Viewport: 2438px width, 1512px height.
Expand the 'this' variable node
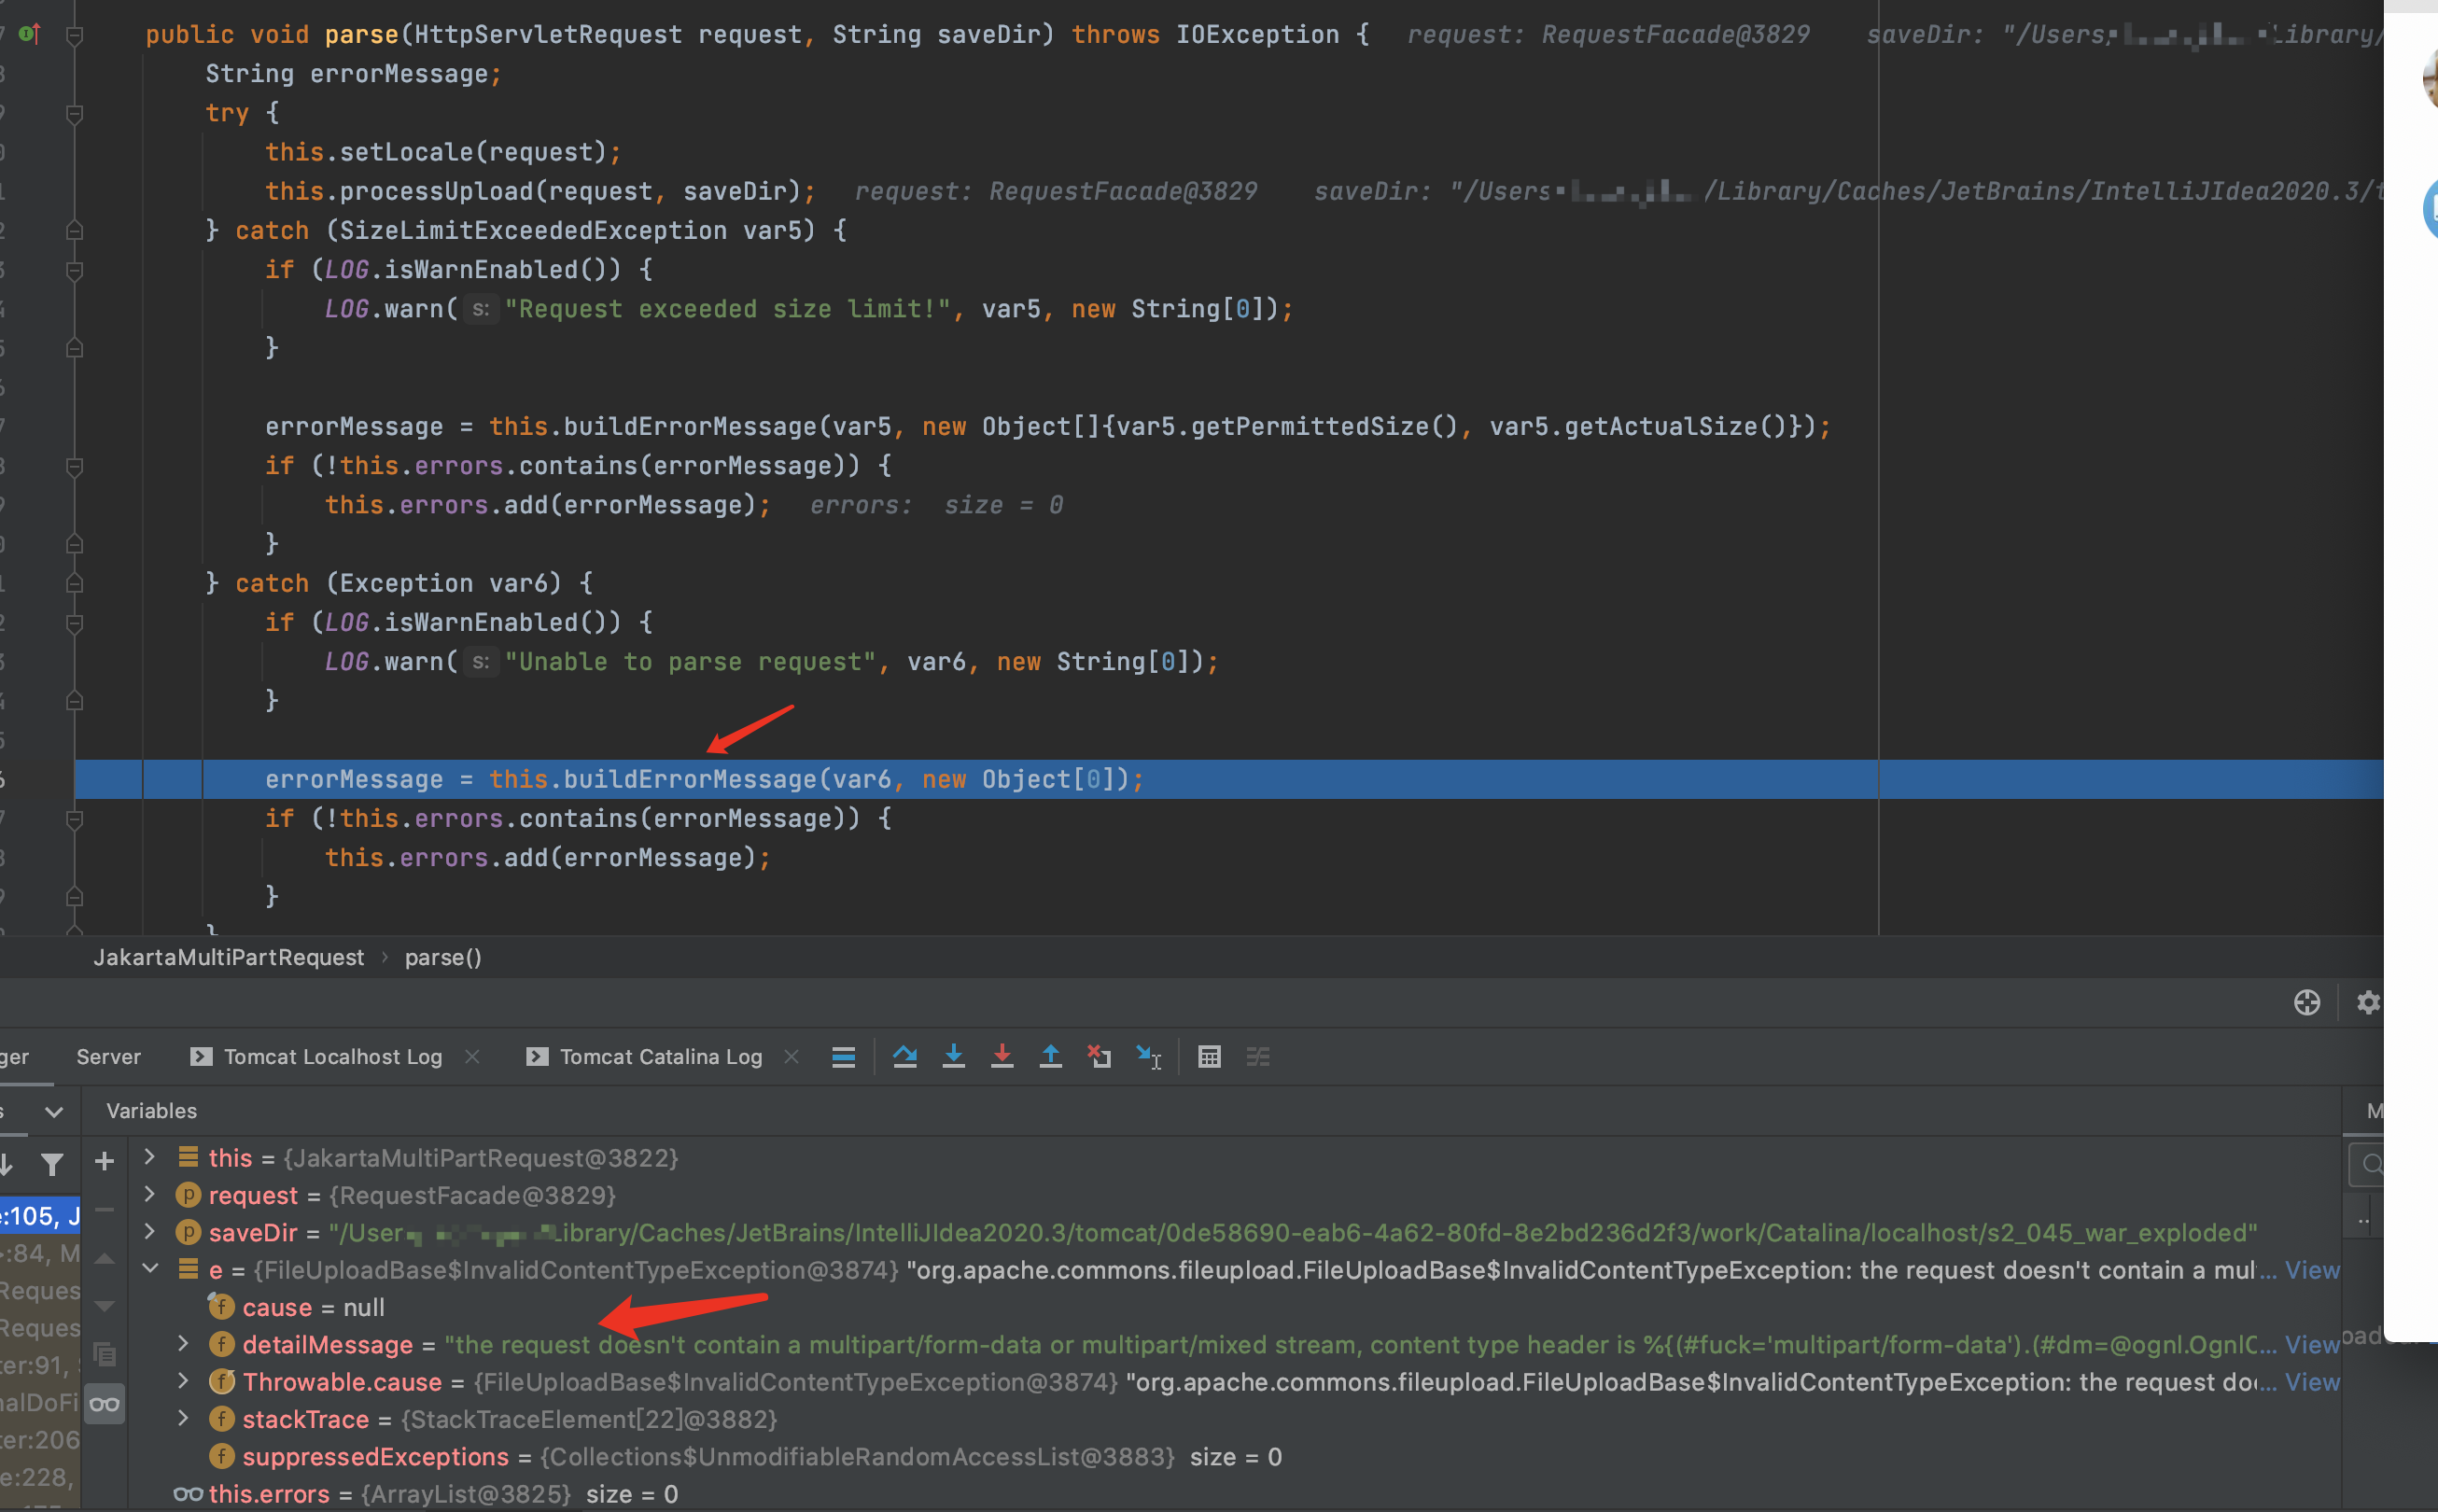pyautogui.click(x=150, y=1158)
